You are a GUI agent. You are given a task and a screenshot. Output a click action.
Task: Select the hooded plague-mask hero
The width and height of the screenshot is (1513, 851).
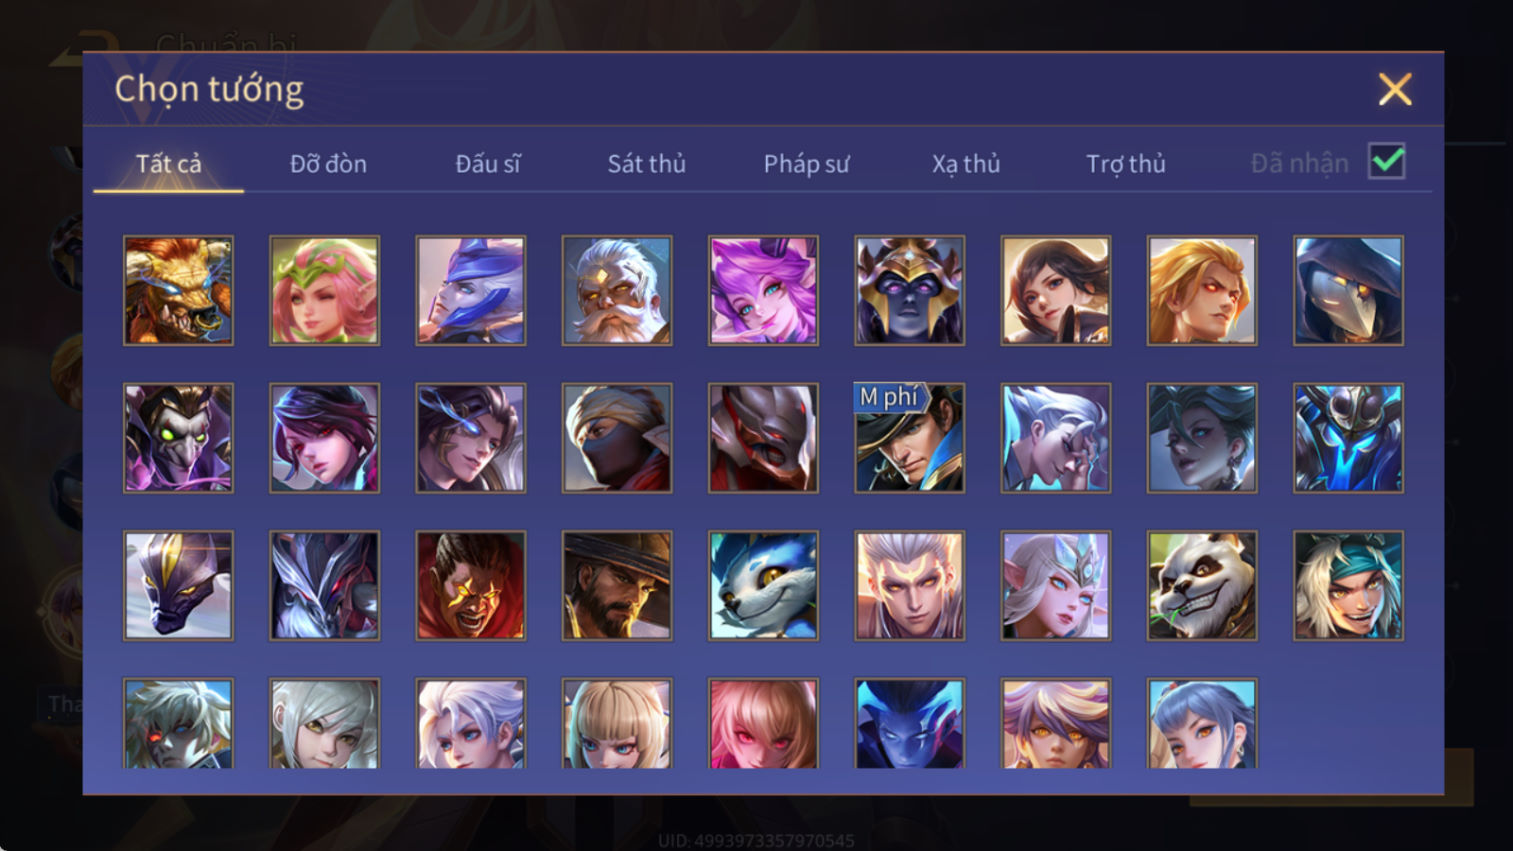point(1348,291)
